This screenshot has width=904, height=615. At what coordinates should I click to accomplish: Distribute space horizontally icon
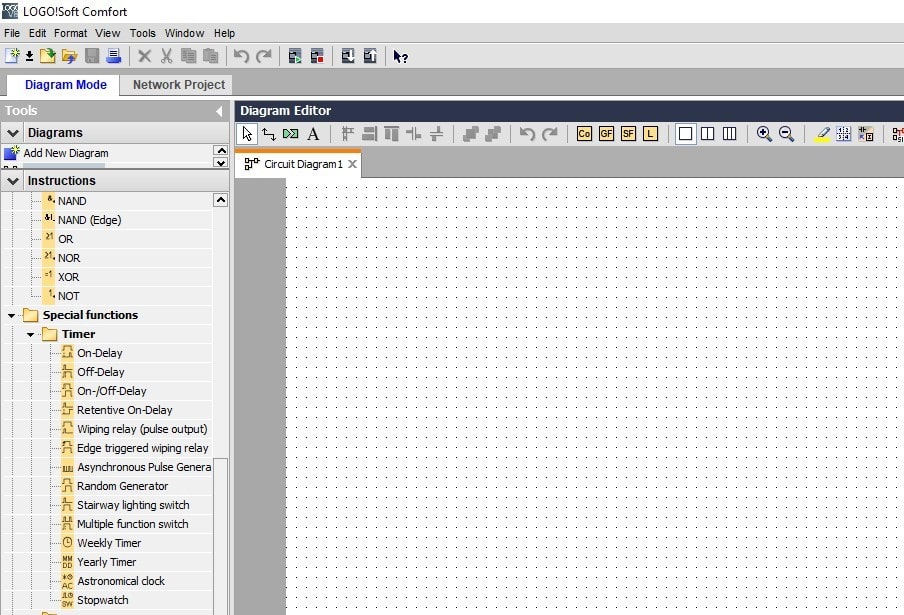(x=413, y=134)
